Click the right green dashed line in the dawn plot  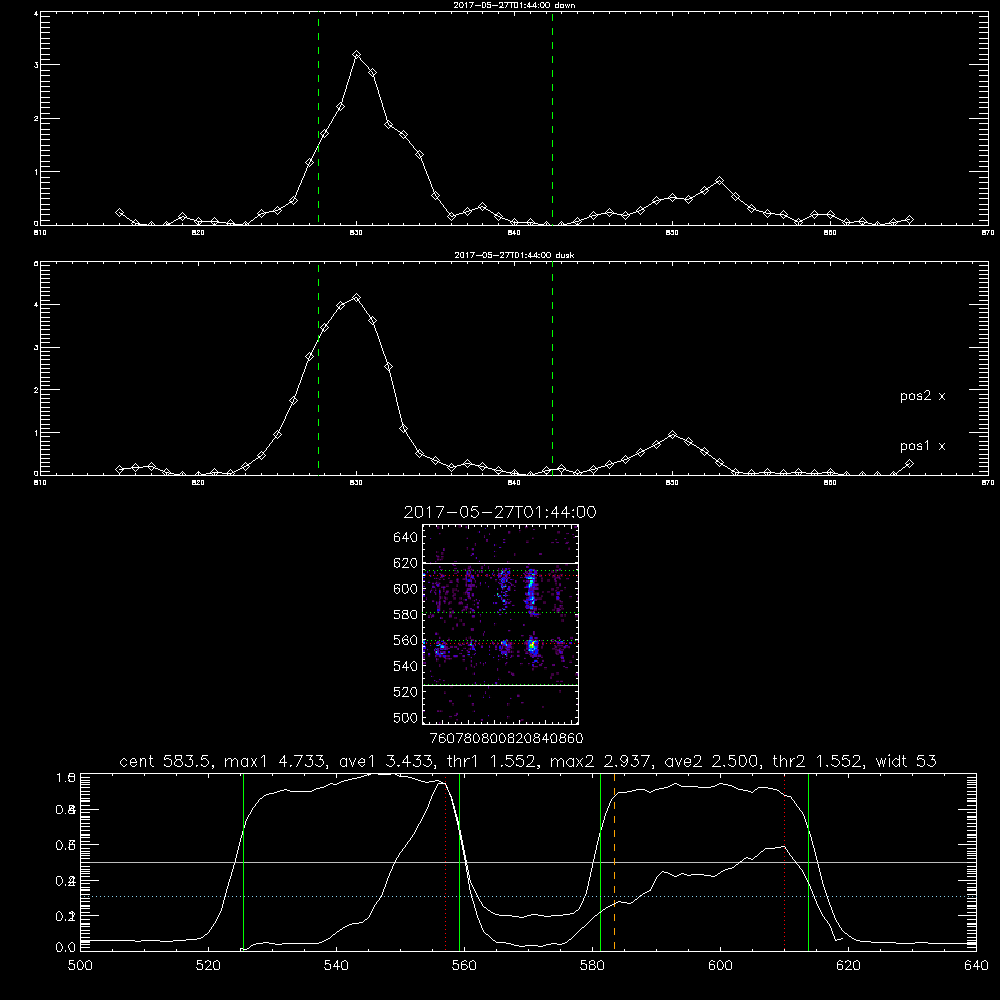pos(552,119)
